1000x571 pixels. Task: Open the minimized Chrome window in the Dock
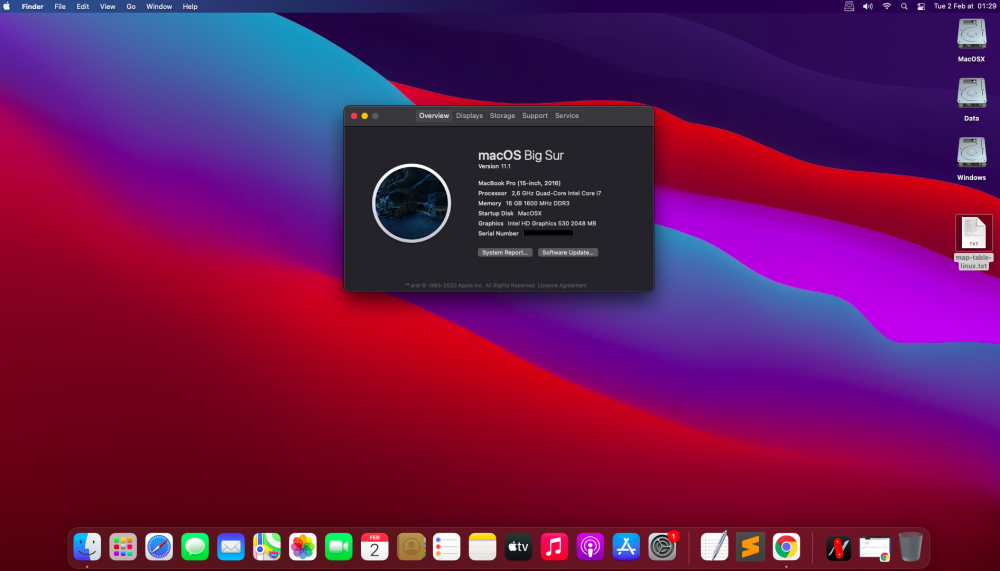tap(874, 548)
